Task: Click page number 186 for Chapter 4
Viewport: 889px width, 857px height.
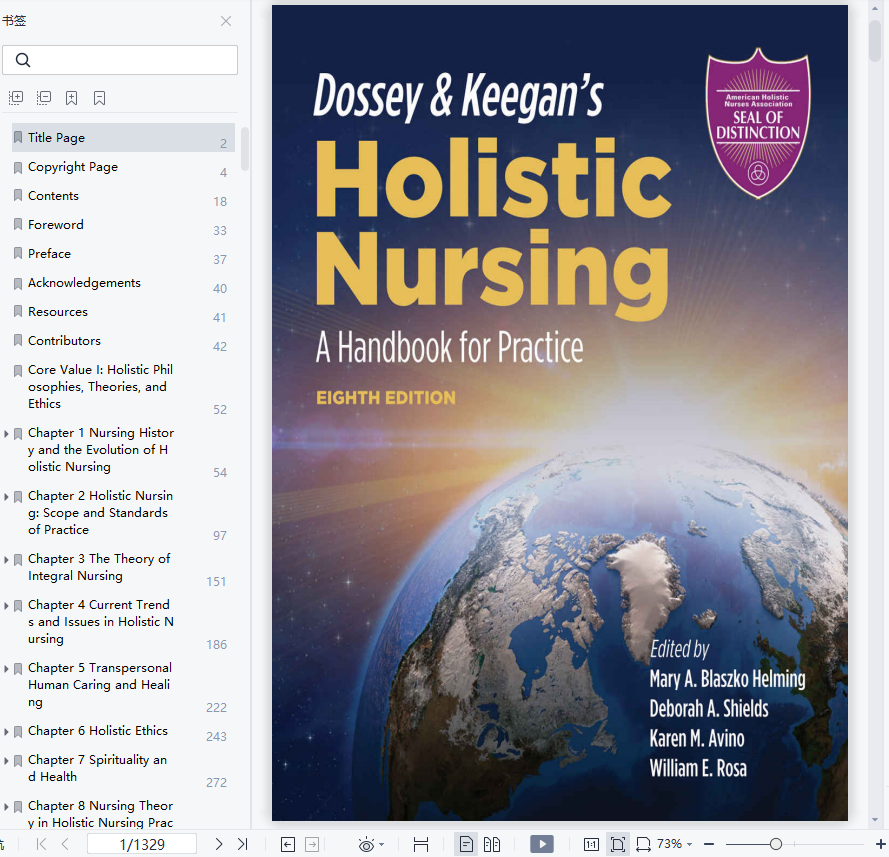Action: coord(217,645)
